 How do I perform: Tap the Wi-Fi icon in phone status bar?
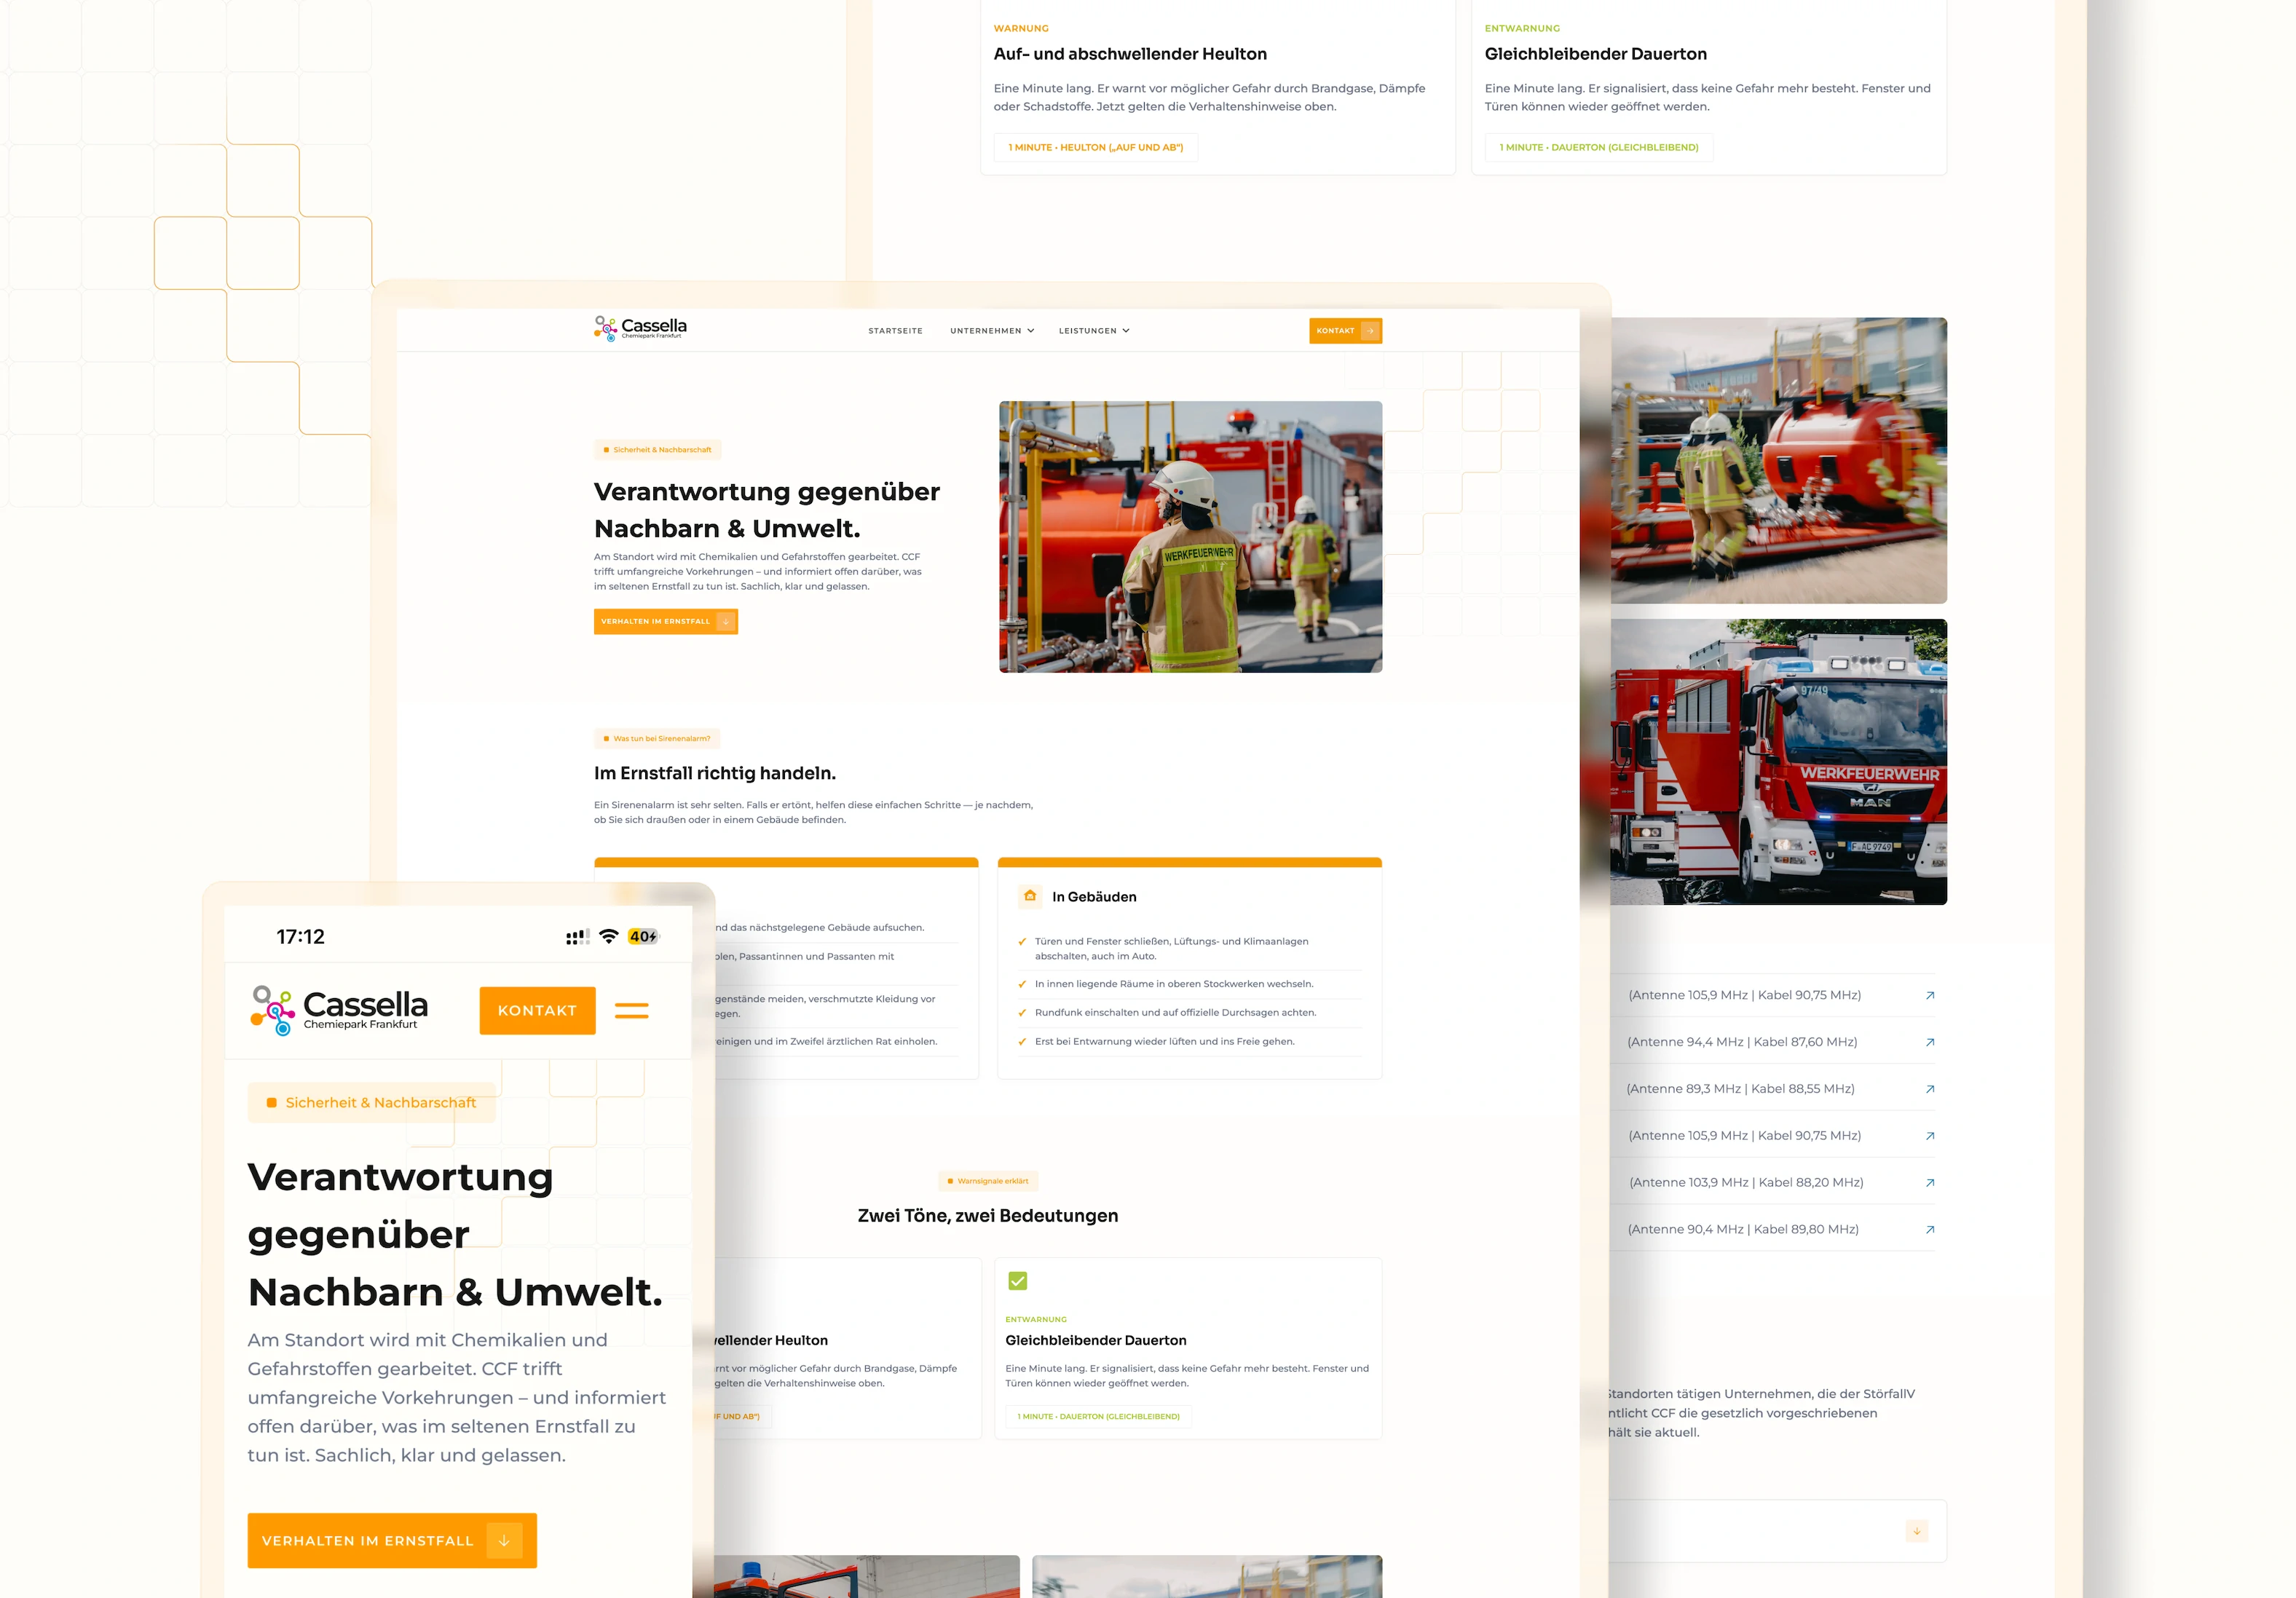click(609, 937)
